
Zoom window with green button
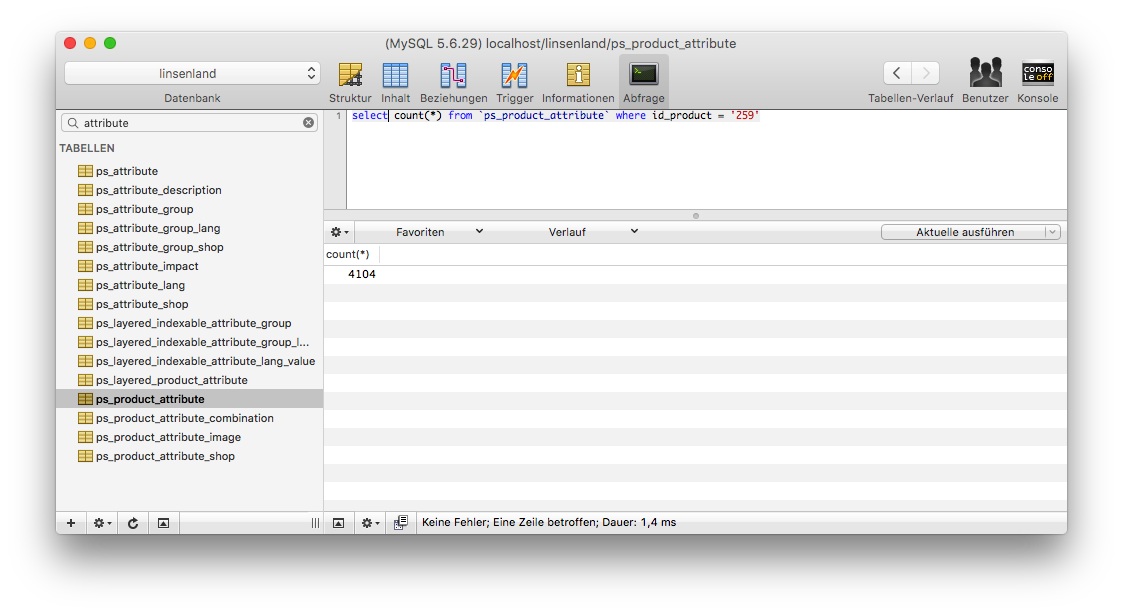coord(110,43)
